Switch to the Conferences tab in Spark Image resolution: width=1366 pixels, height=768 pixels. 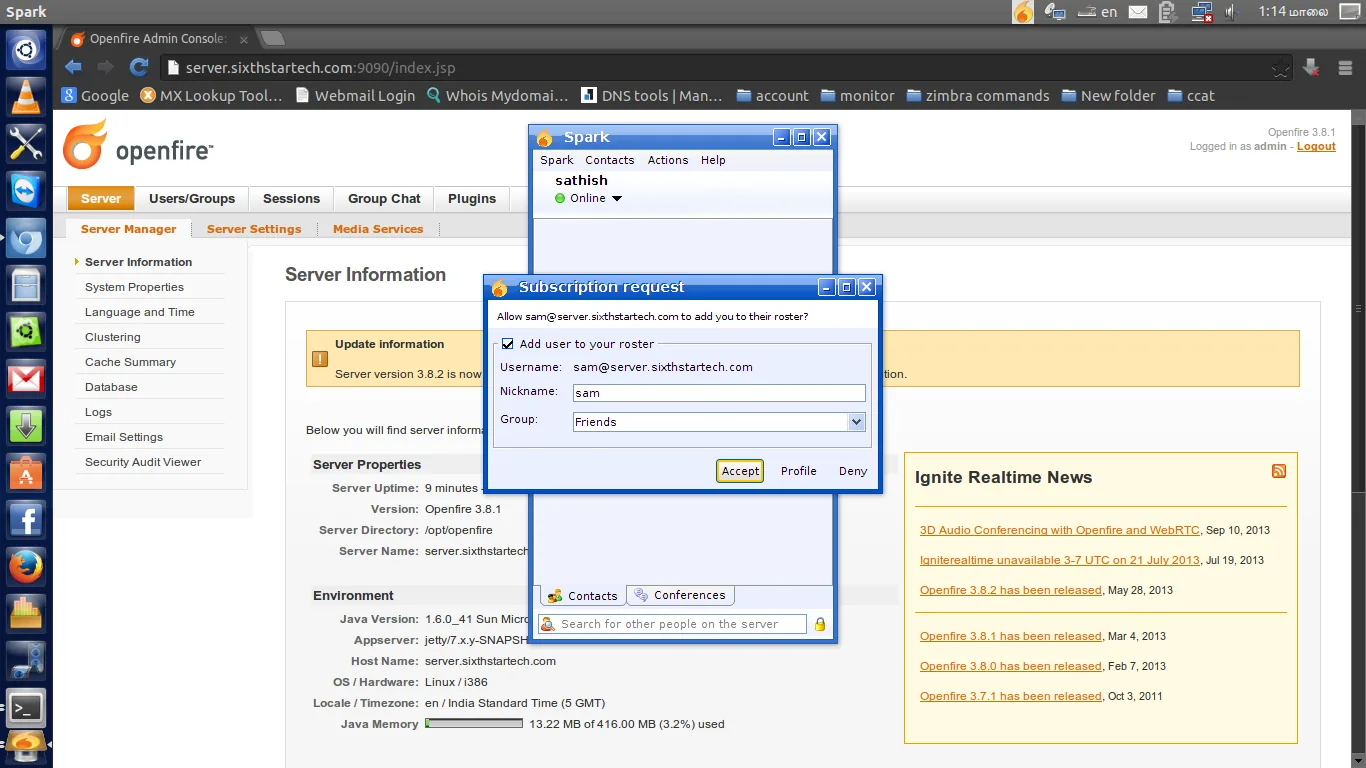(x=680, y=595)
